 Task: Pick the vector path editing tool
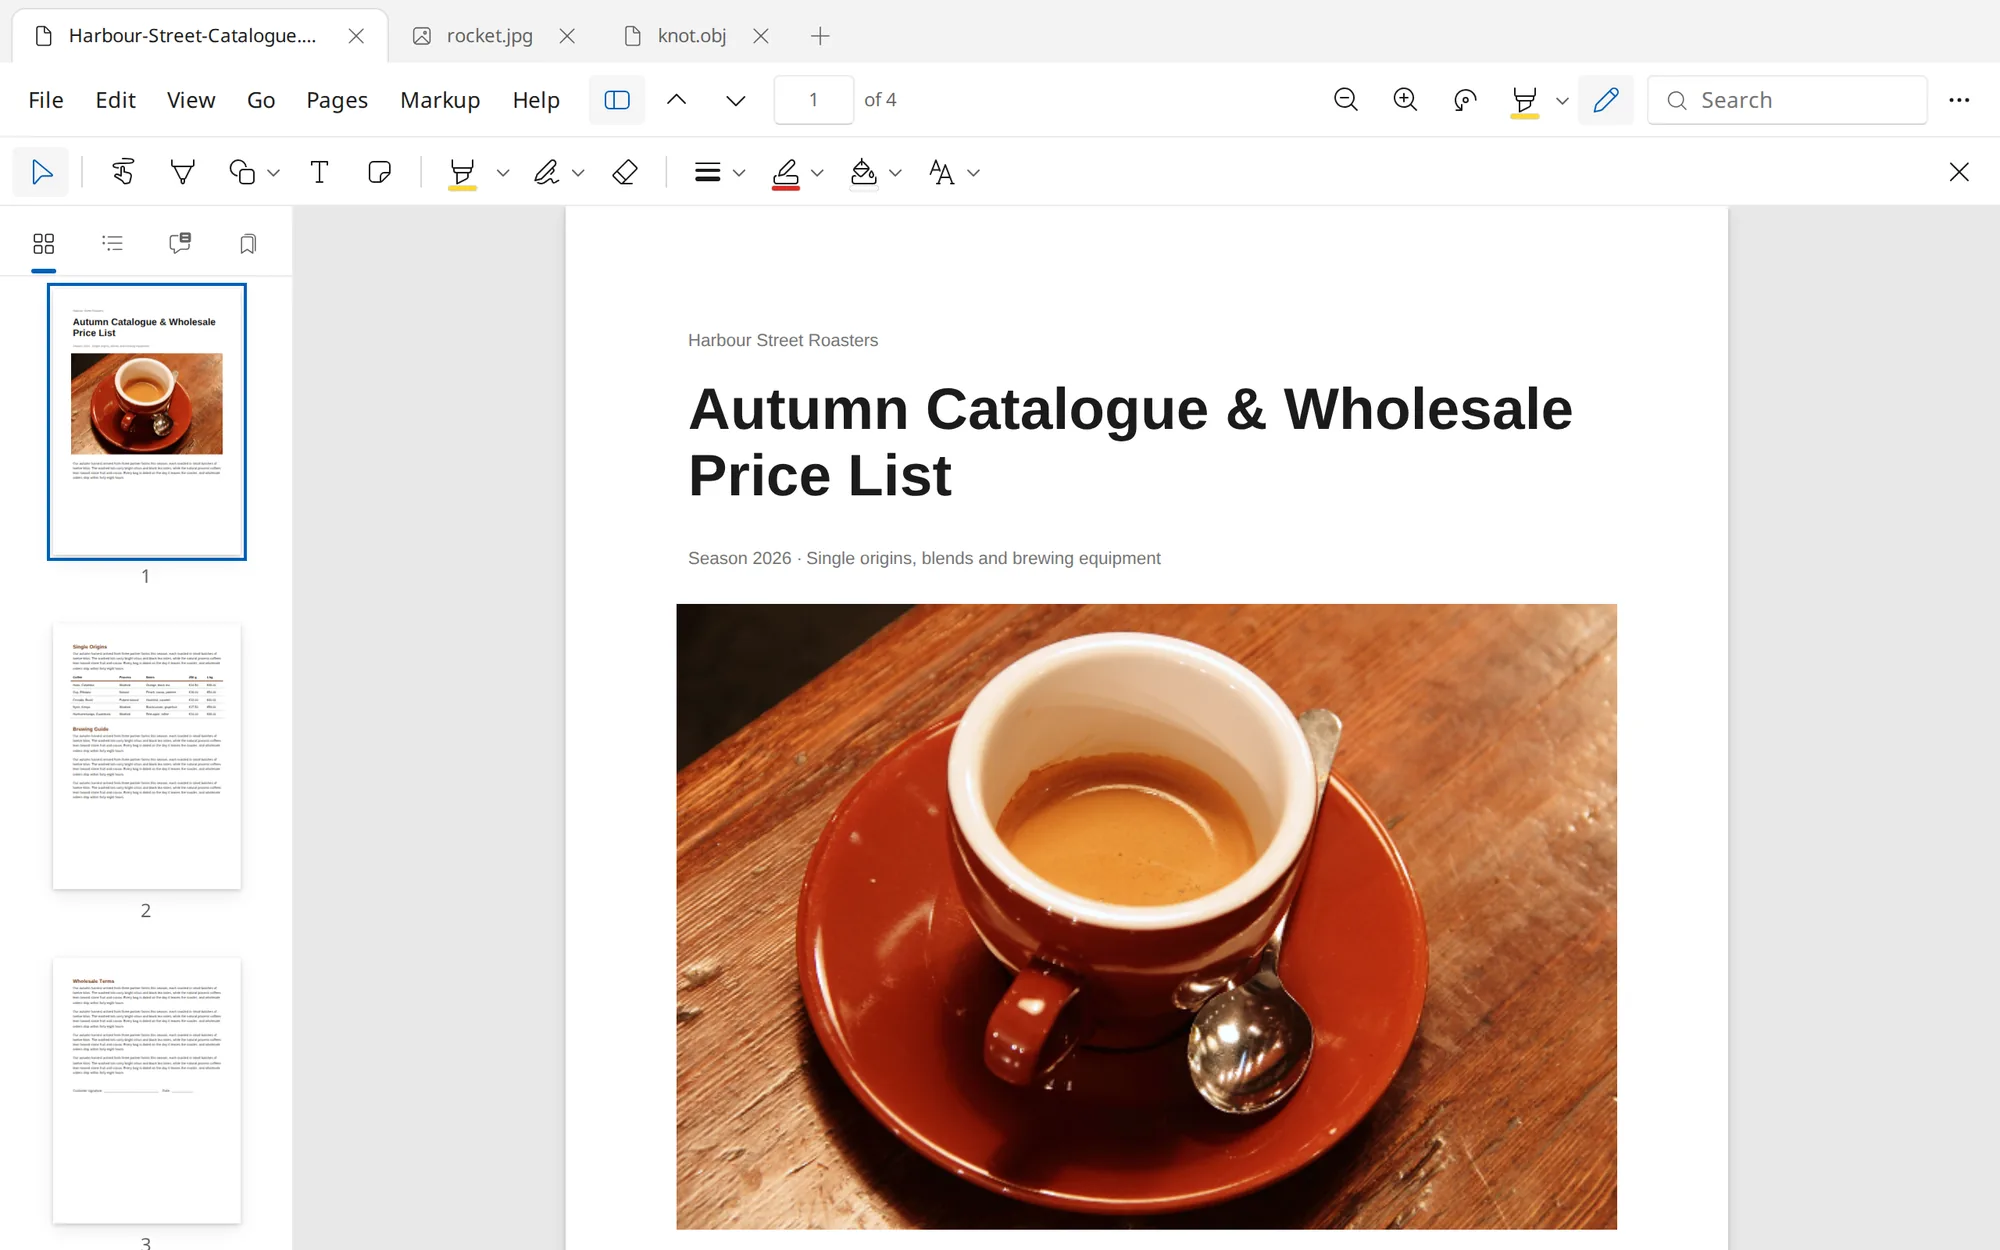point(182,172)
